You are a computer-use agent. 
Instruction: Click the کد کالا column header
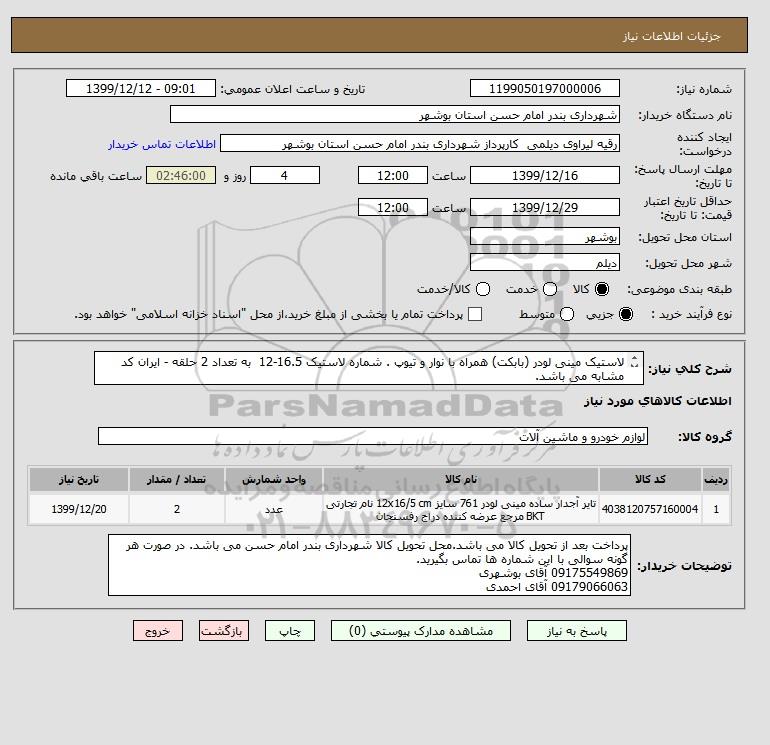[x=650, y=479]
